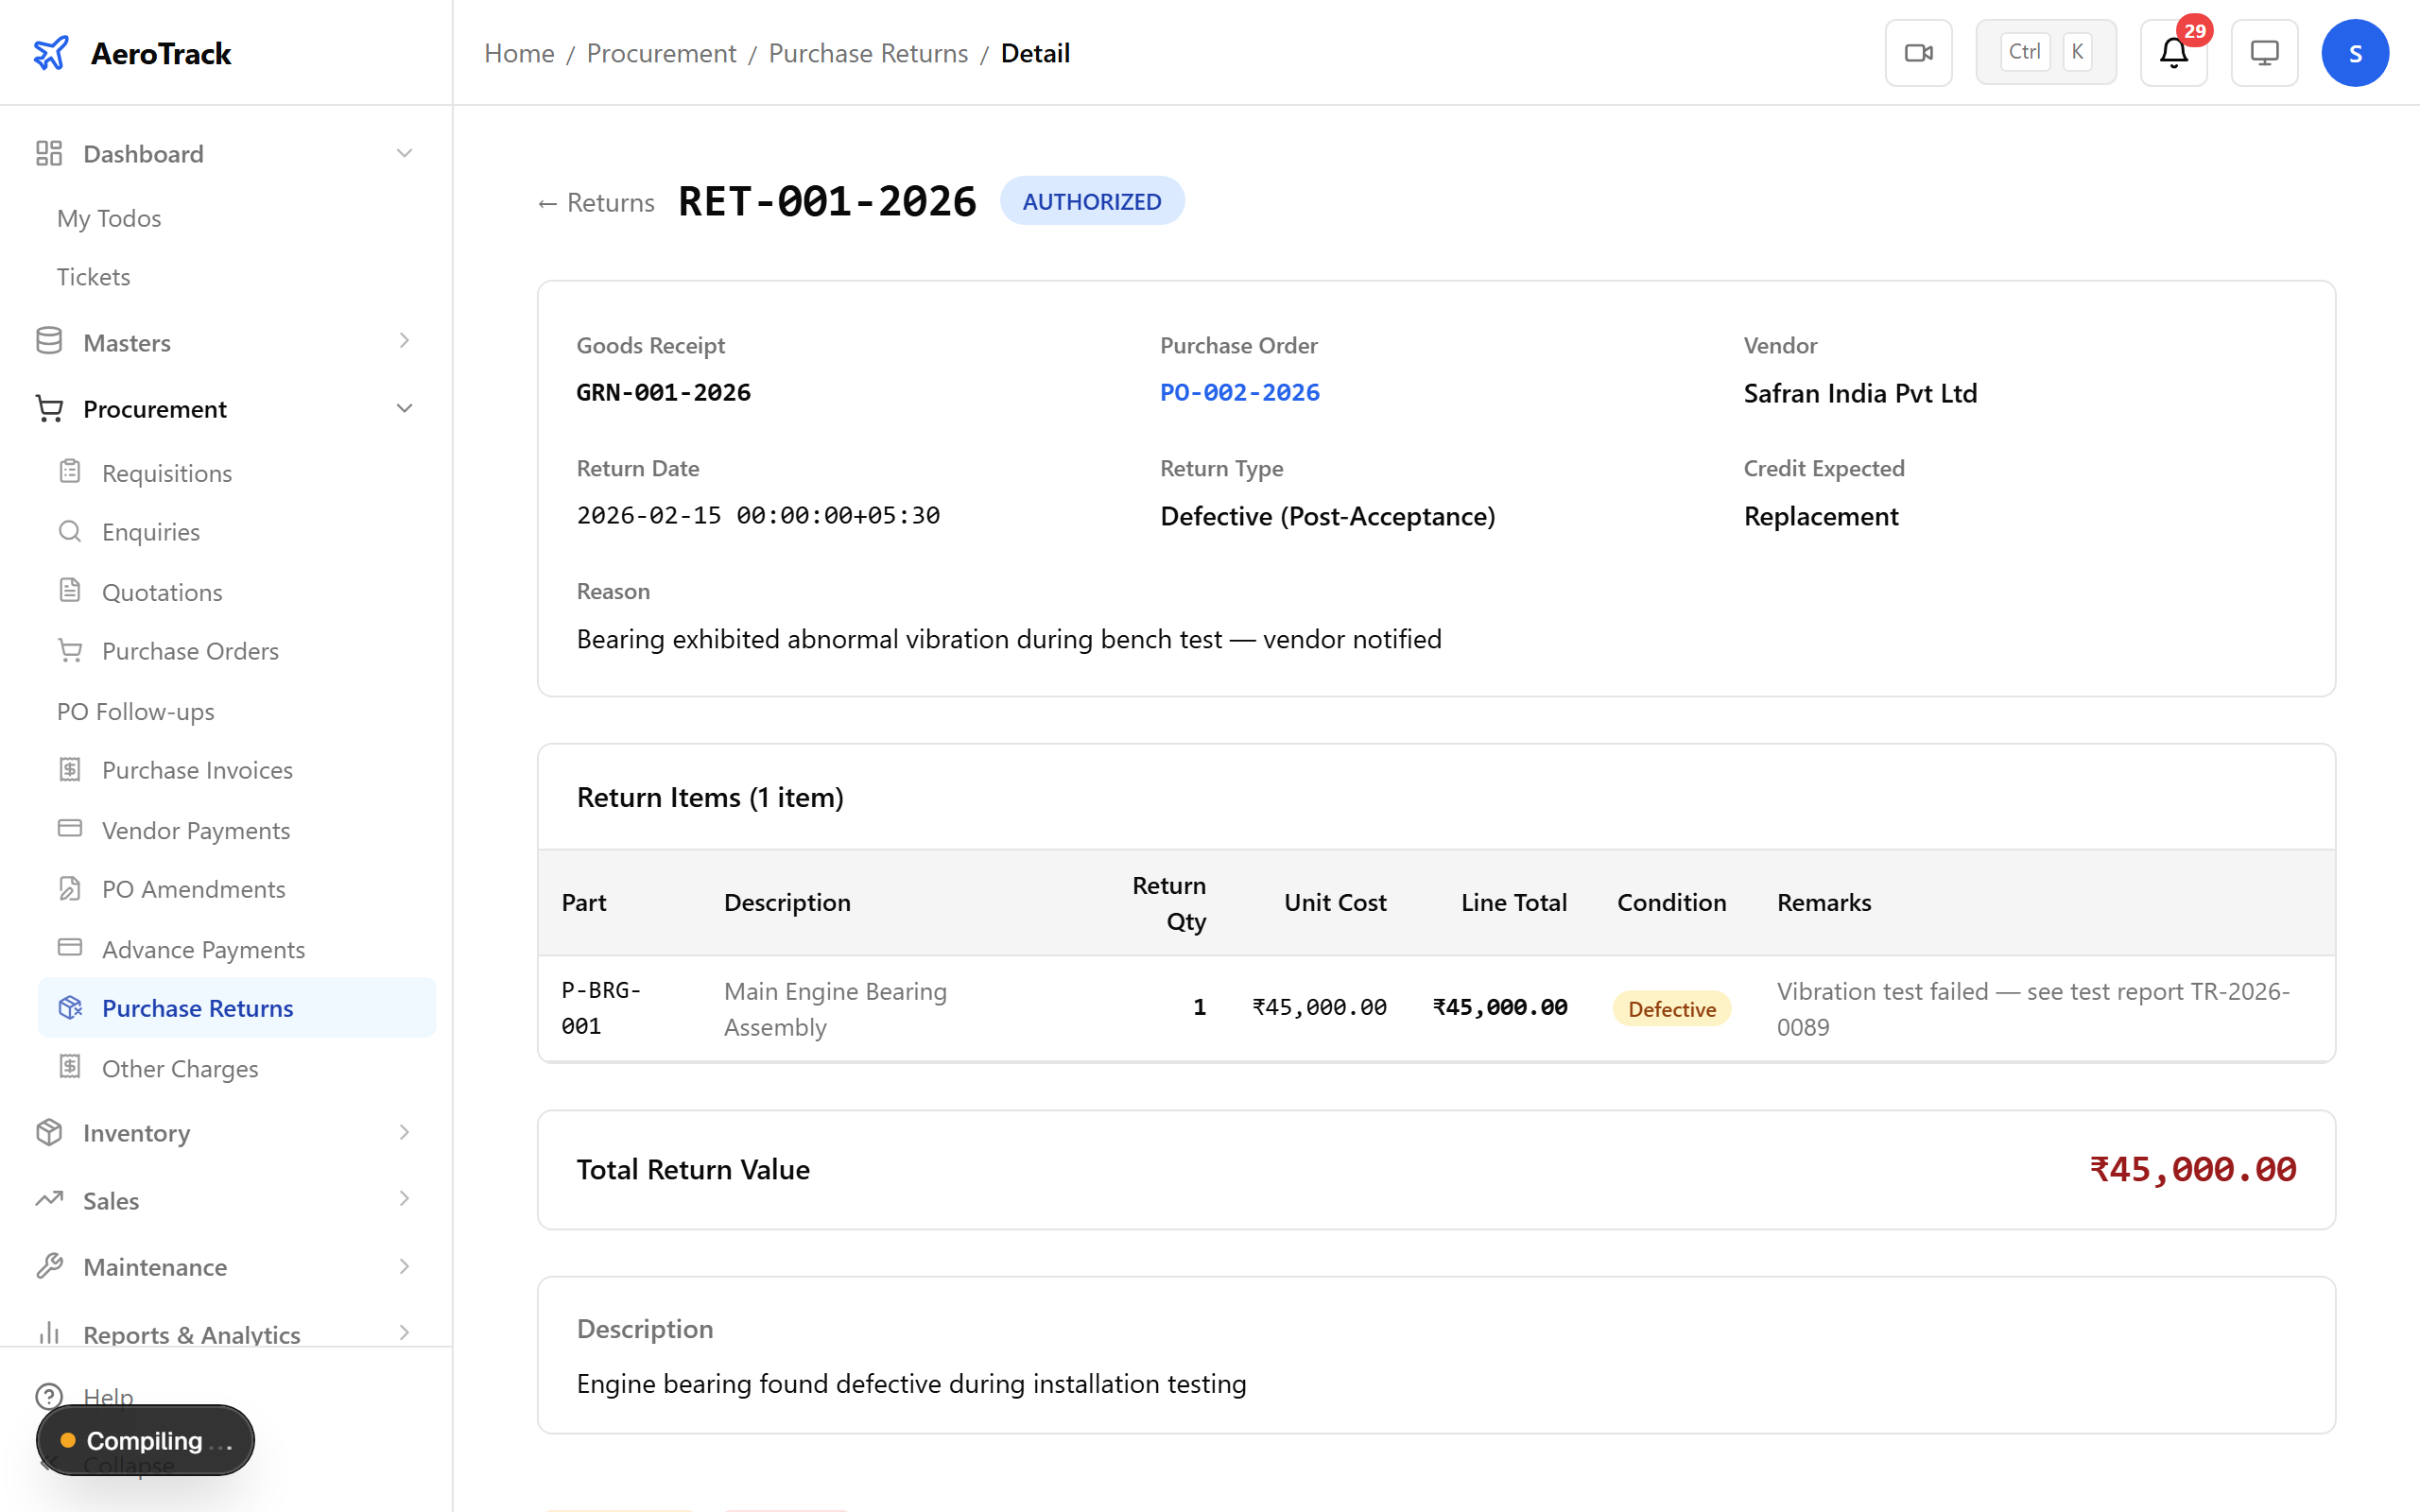Collapse the Procurement section chevron

tap(404, 408)
